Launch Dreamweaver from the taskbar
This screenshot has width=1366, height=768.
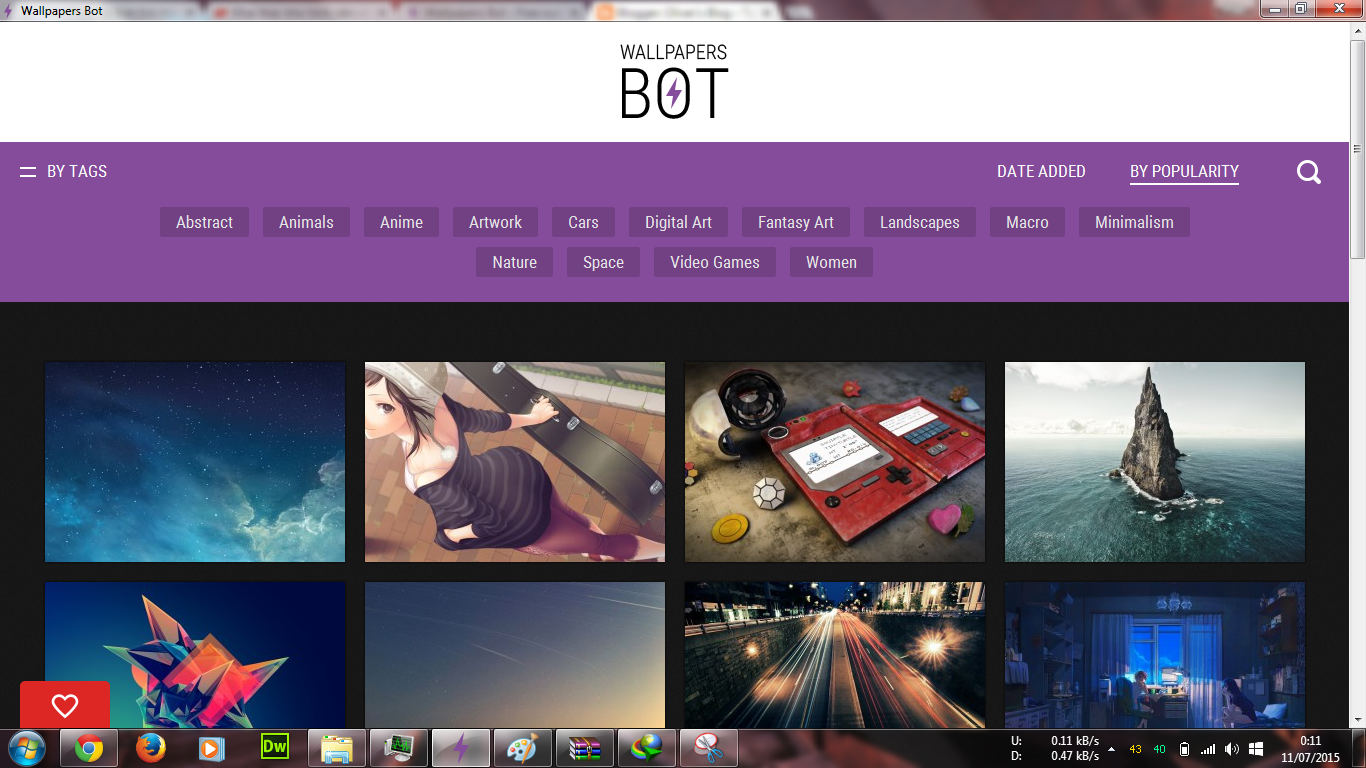(273, 747)
